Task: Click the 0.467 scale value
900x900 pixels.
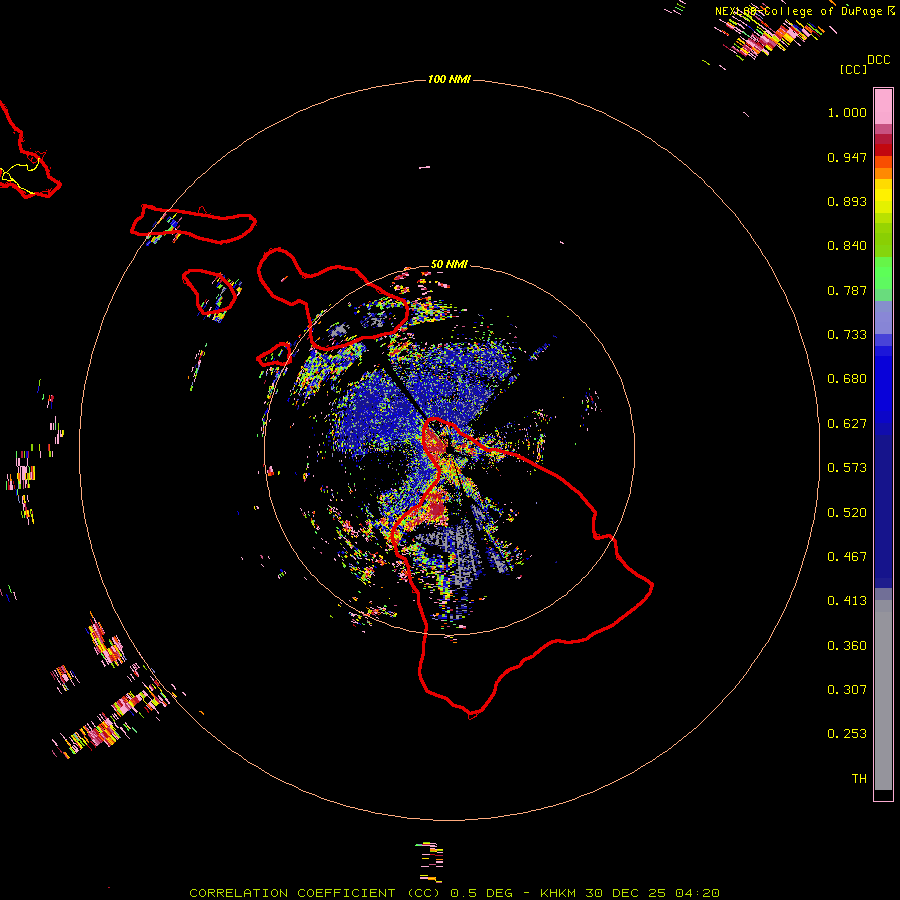Action: [847, 557]
